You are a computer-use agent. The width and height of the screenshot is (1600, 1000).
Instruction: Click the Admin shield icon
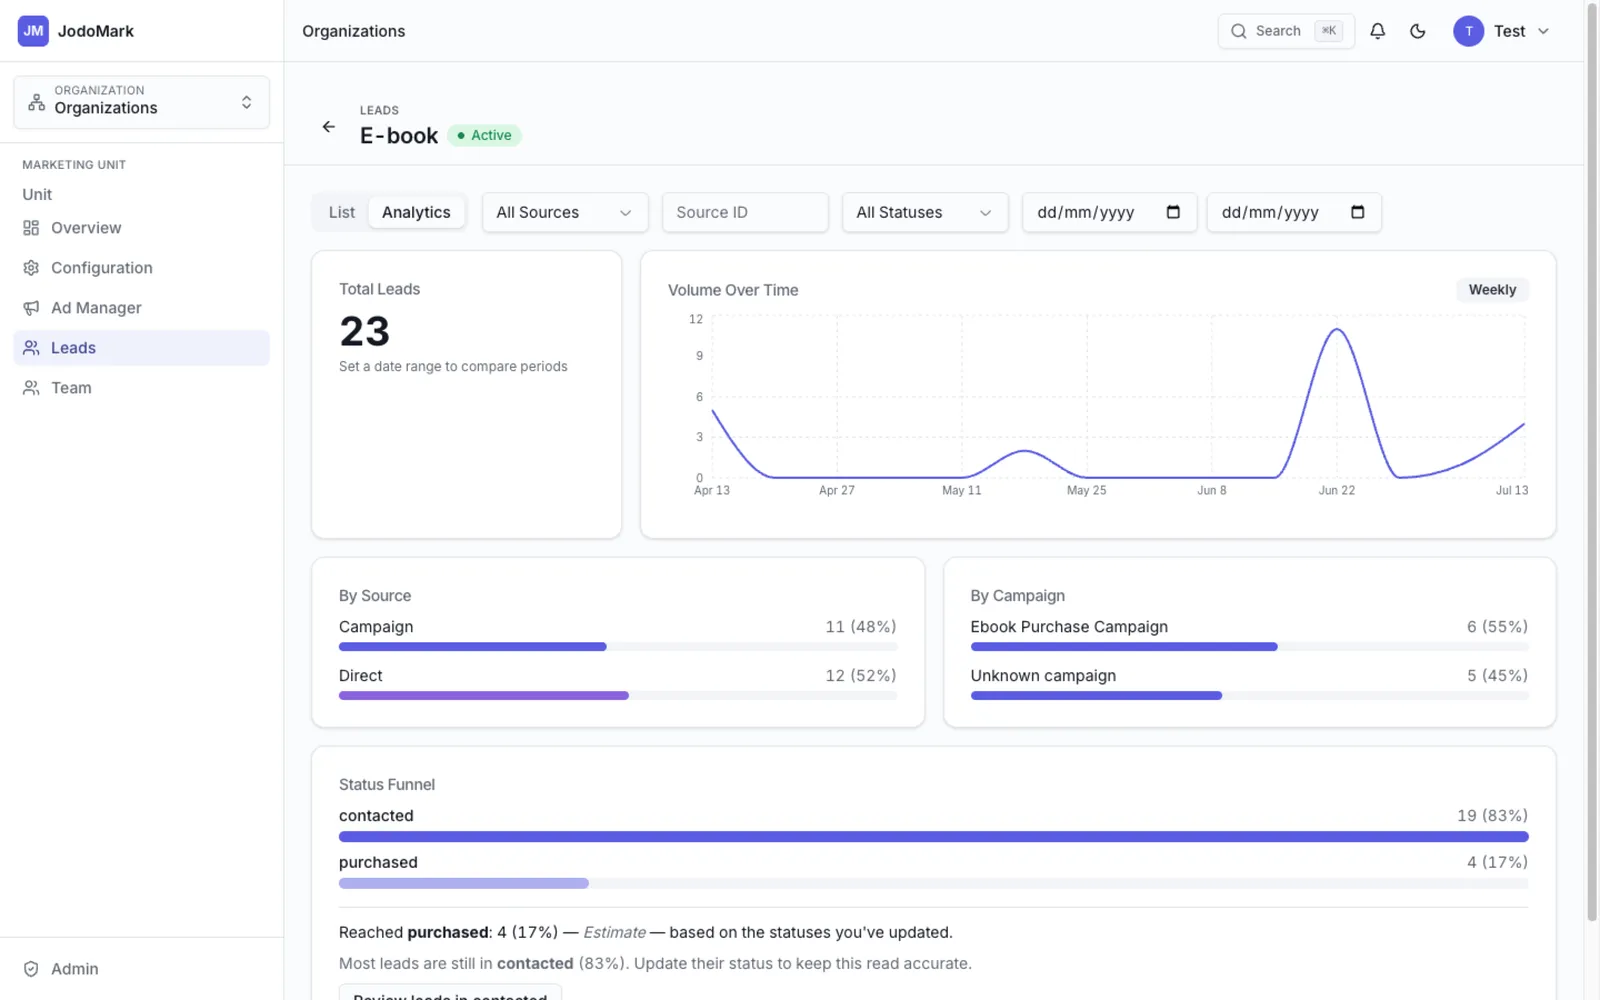point(31,969)
